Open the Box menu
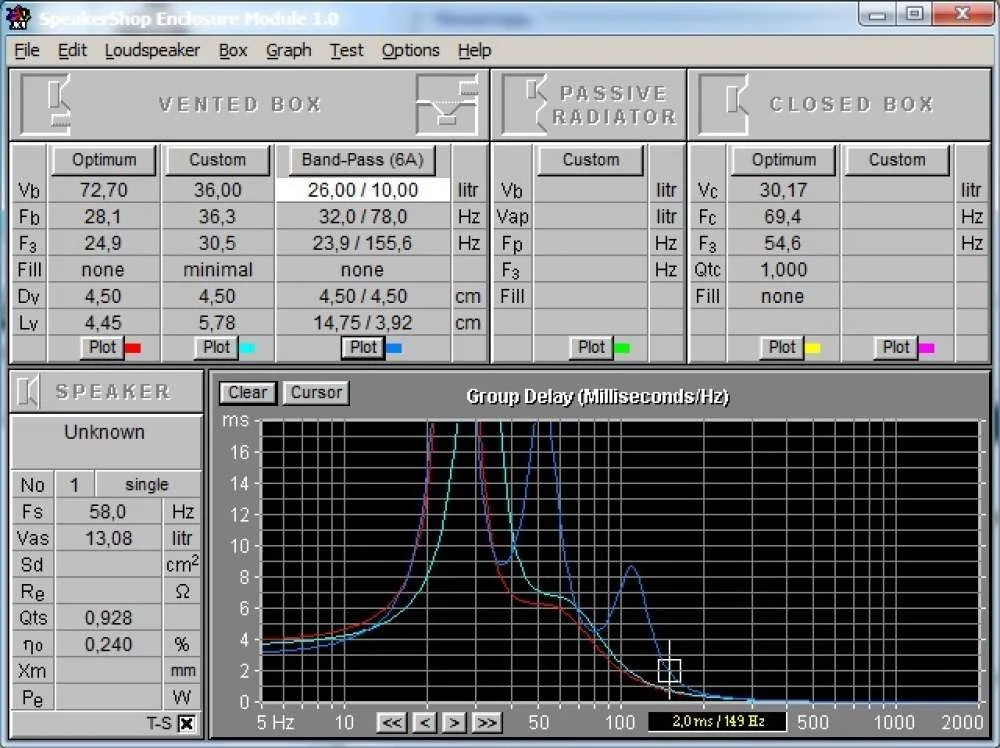 point(233,50)
